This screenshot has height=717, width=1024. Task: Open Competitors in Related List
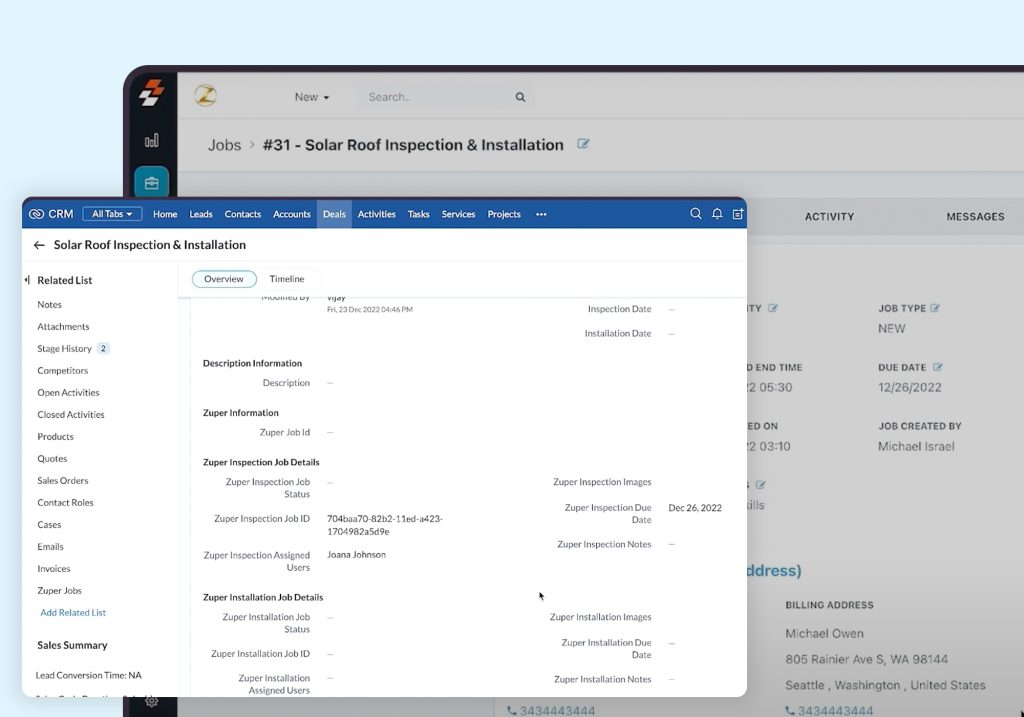(63, 370)
